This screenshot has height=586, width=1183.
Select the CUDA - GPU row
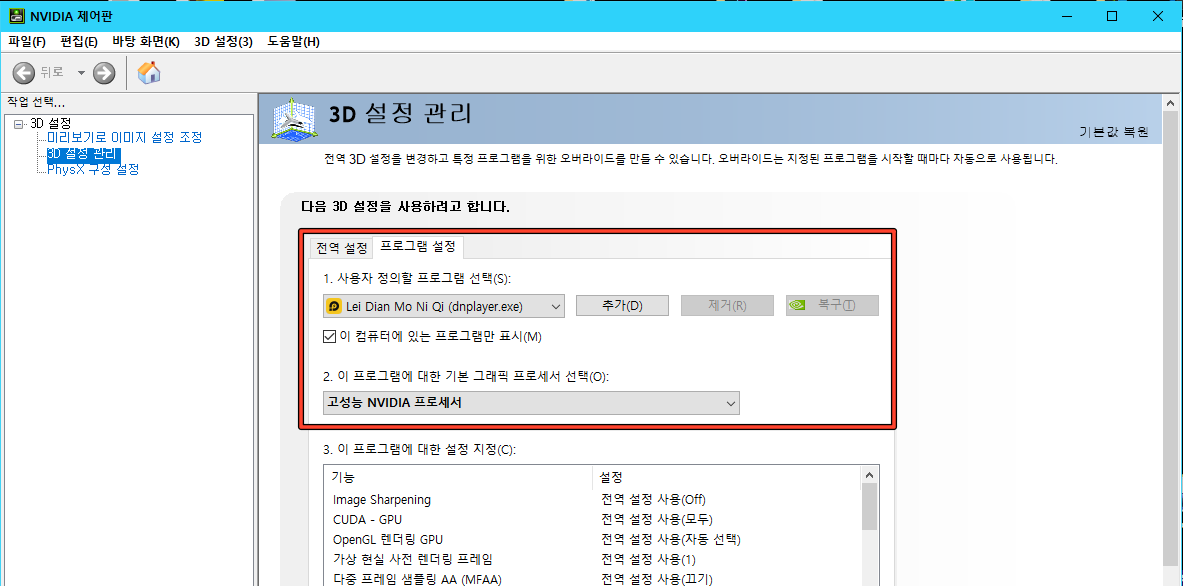(592, 520)
